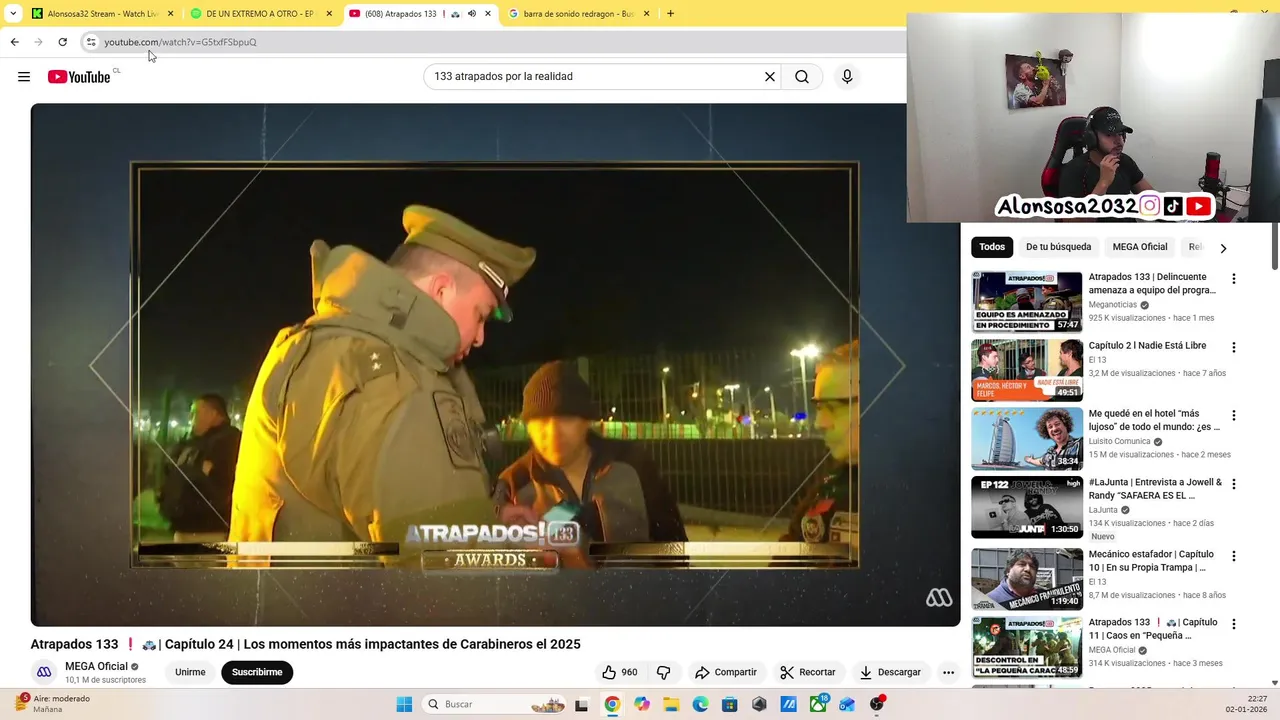This screenshot has height=720, width=1280.
Task: Close the Alonsosa32 Stream tab
Action: point(170,14)
